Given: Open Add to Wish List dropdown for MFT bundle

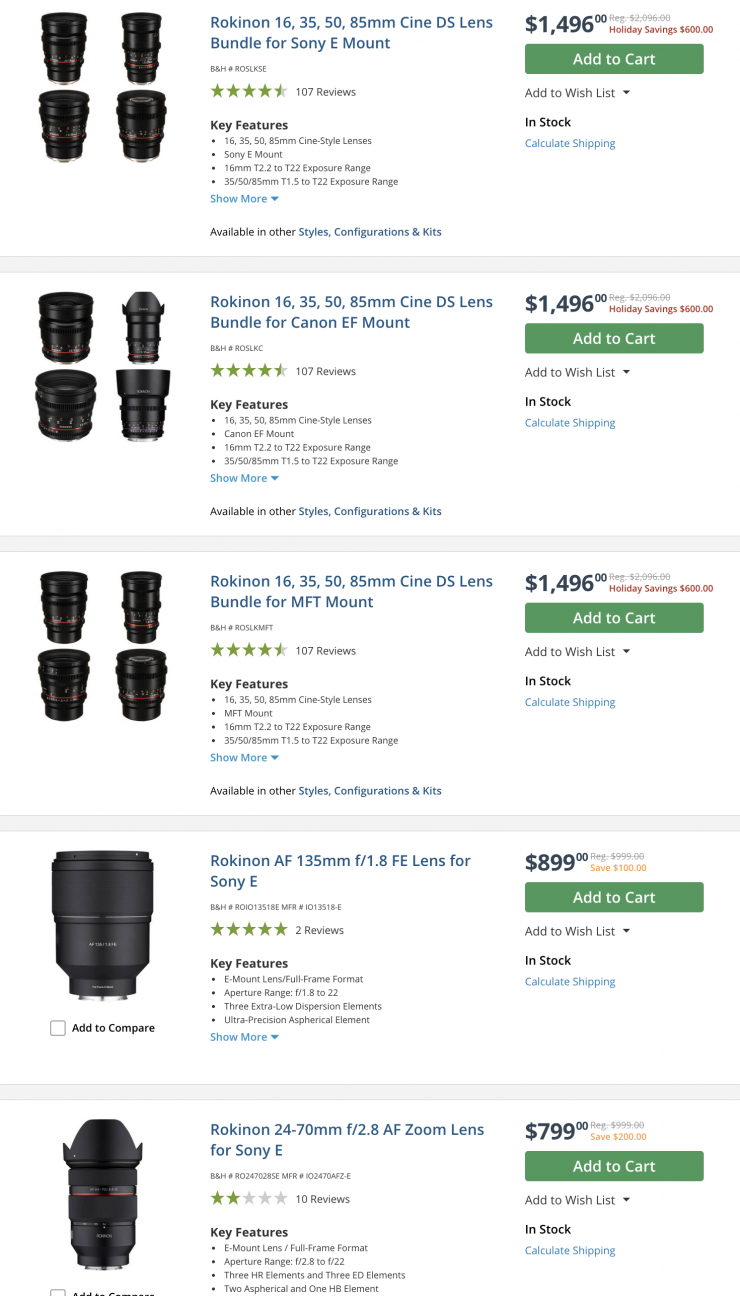Looking at the screenshot, I should tap(577, 652).
